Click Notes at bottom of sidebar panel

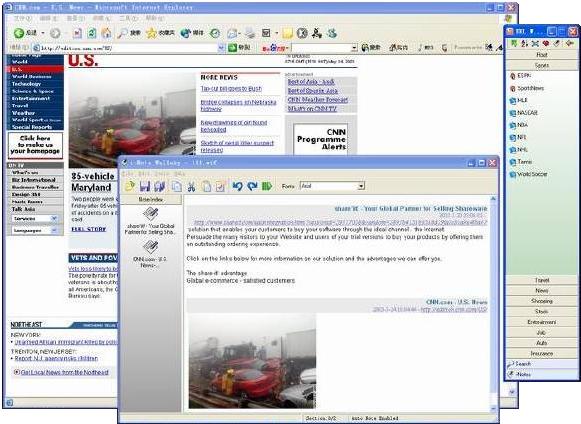(542, 374)
